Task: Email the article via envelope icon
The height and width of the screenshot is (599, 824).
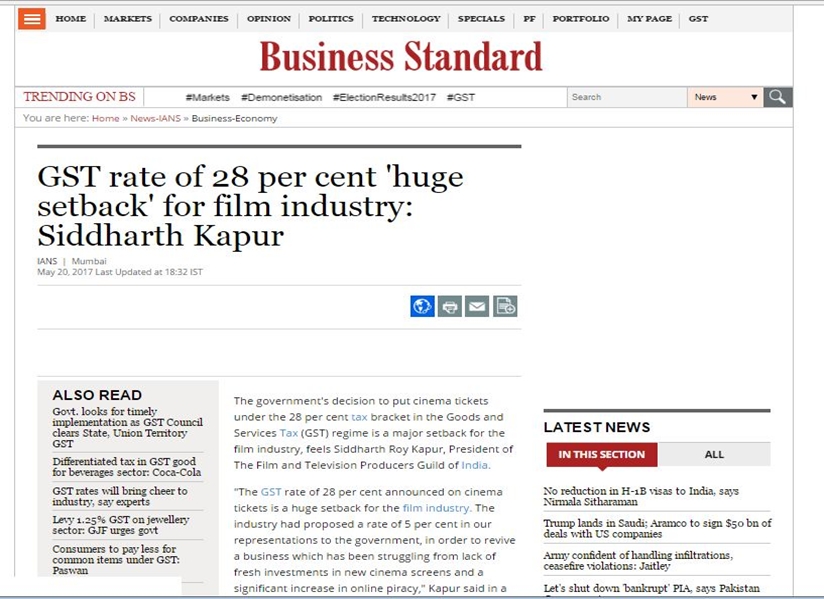Action: pos(477,306)
